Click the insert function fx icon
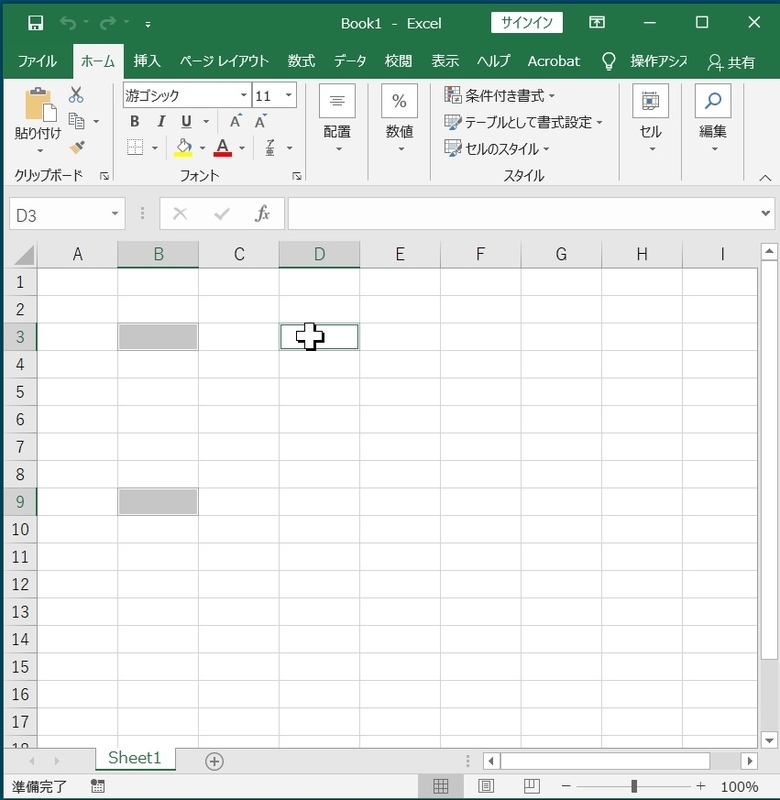This screenshot has height=800, width=780. tap(262, 214)
